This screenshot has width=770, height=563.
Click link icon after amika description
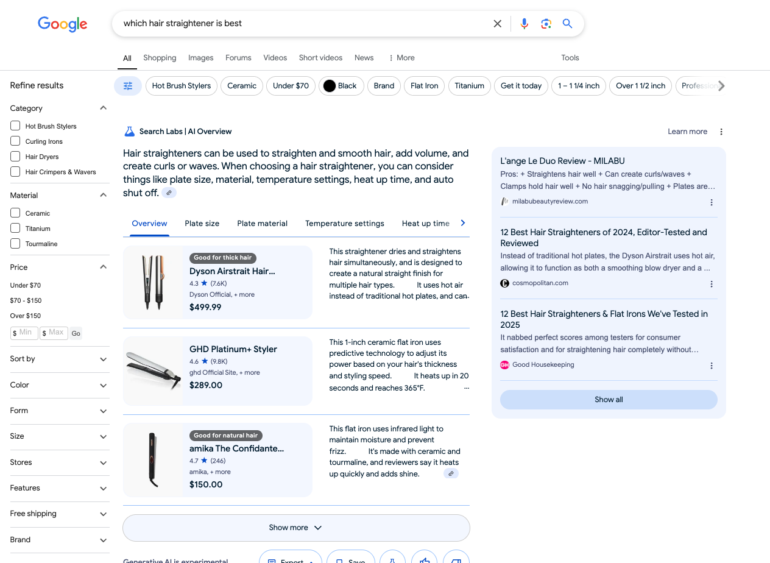coord(451,474)
